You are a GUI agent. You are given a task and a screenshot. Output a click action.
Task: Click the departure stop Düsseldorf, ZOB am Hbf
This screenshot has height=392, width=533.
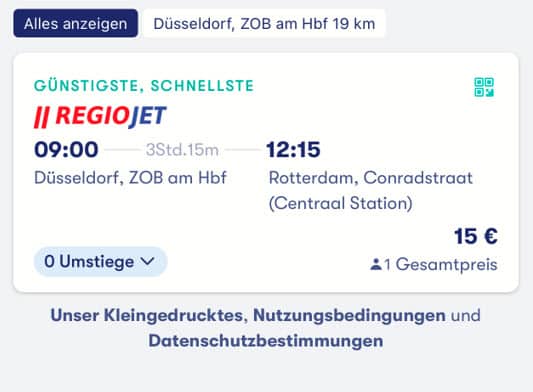[130, 177]
